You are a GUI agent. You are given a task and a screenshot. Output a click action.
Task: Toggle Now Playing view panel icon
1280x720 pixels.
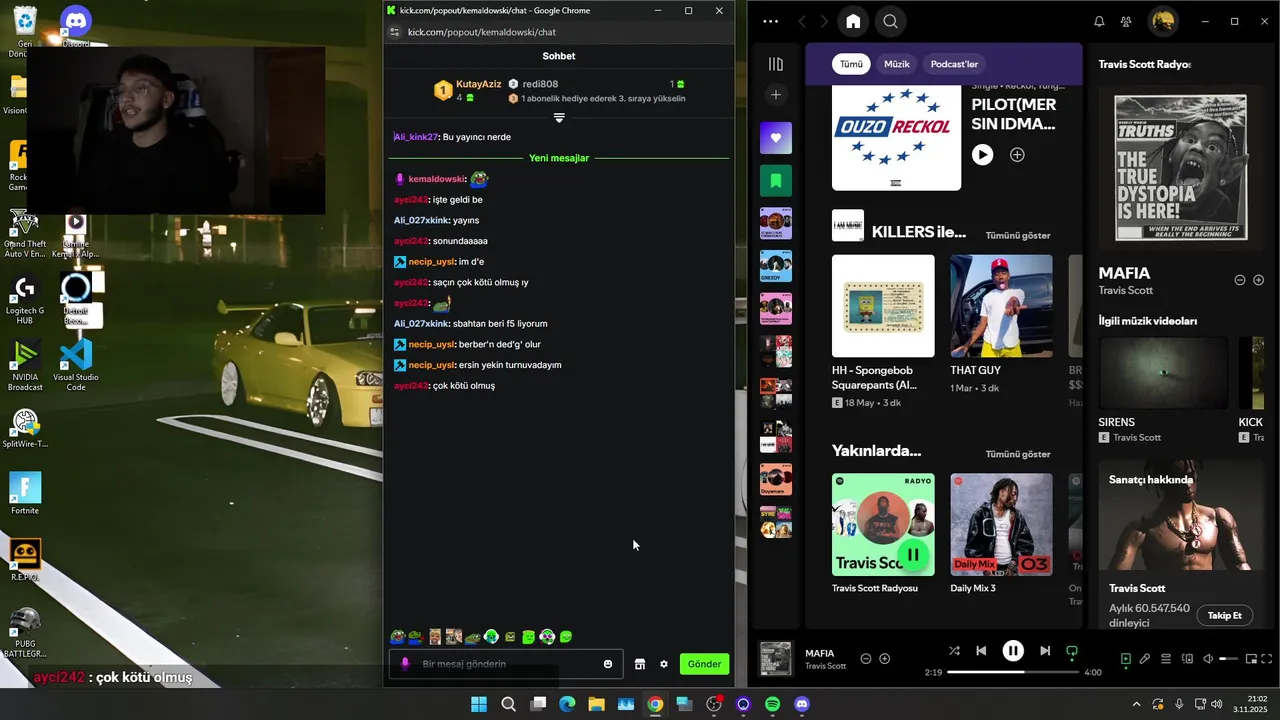pos(1125,659)
